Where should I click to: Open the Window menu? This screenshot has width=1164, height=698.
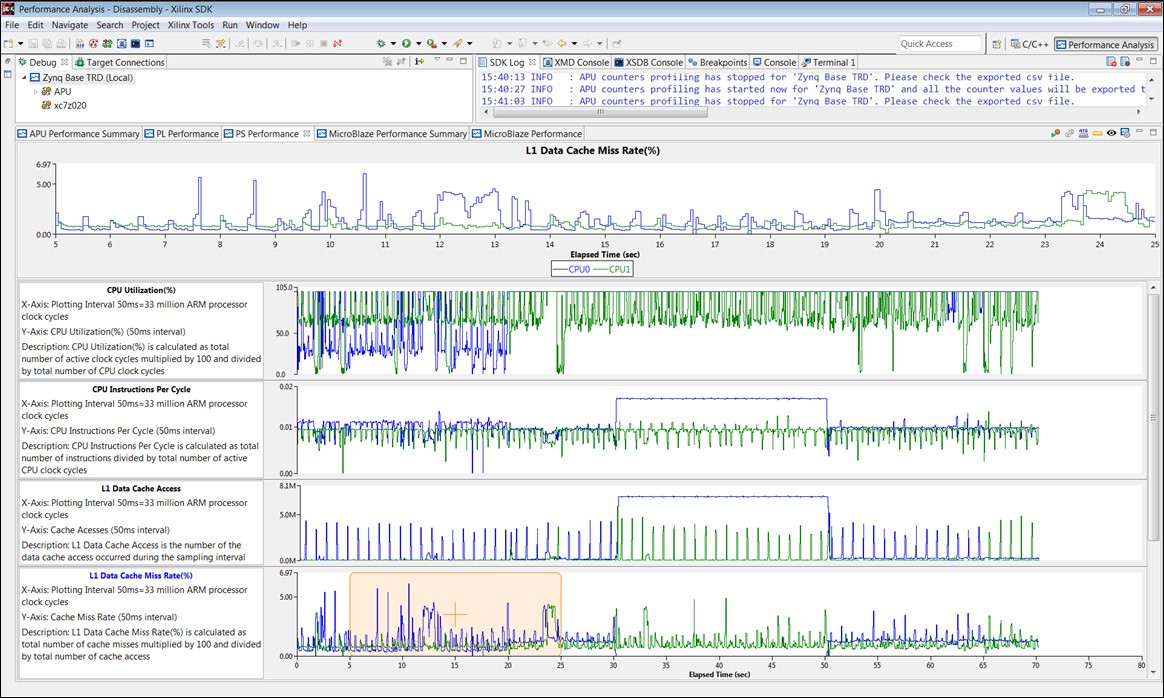click(263, 25)
